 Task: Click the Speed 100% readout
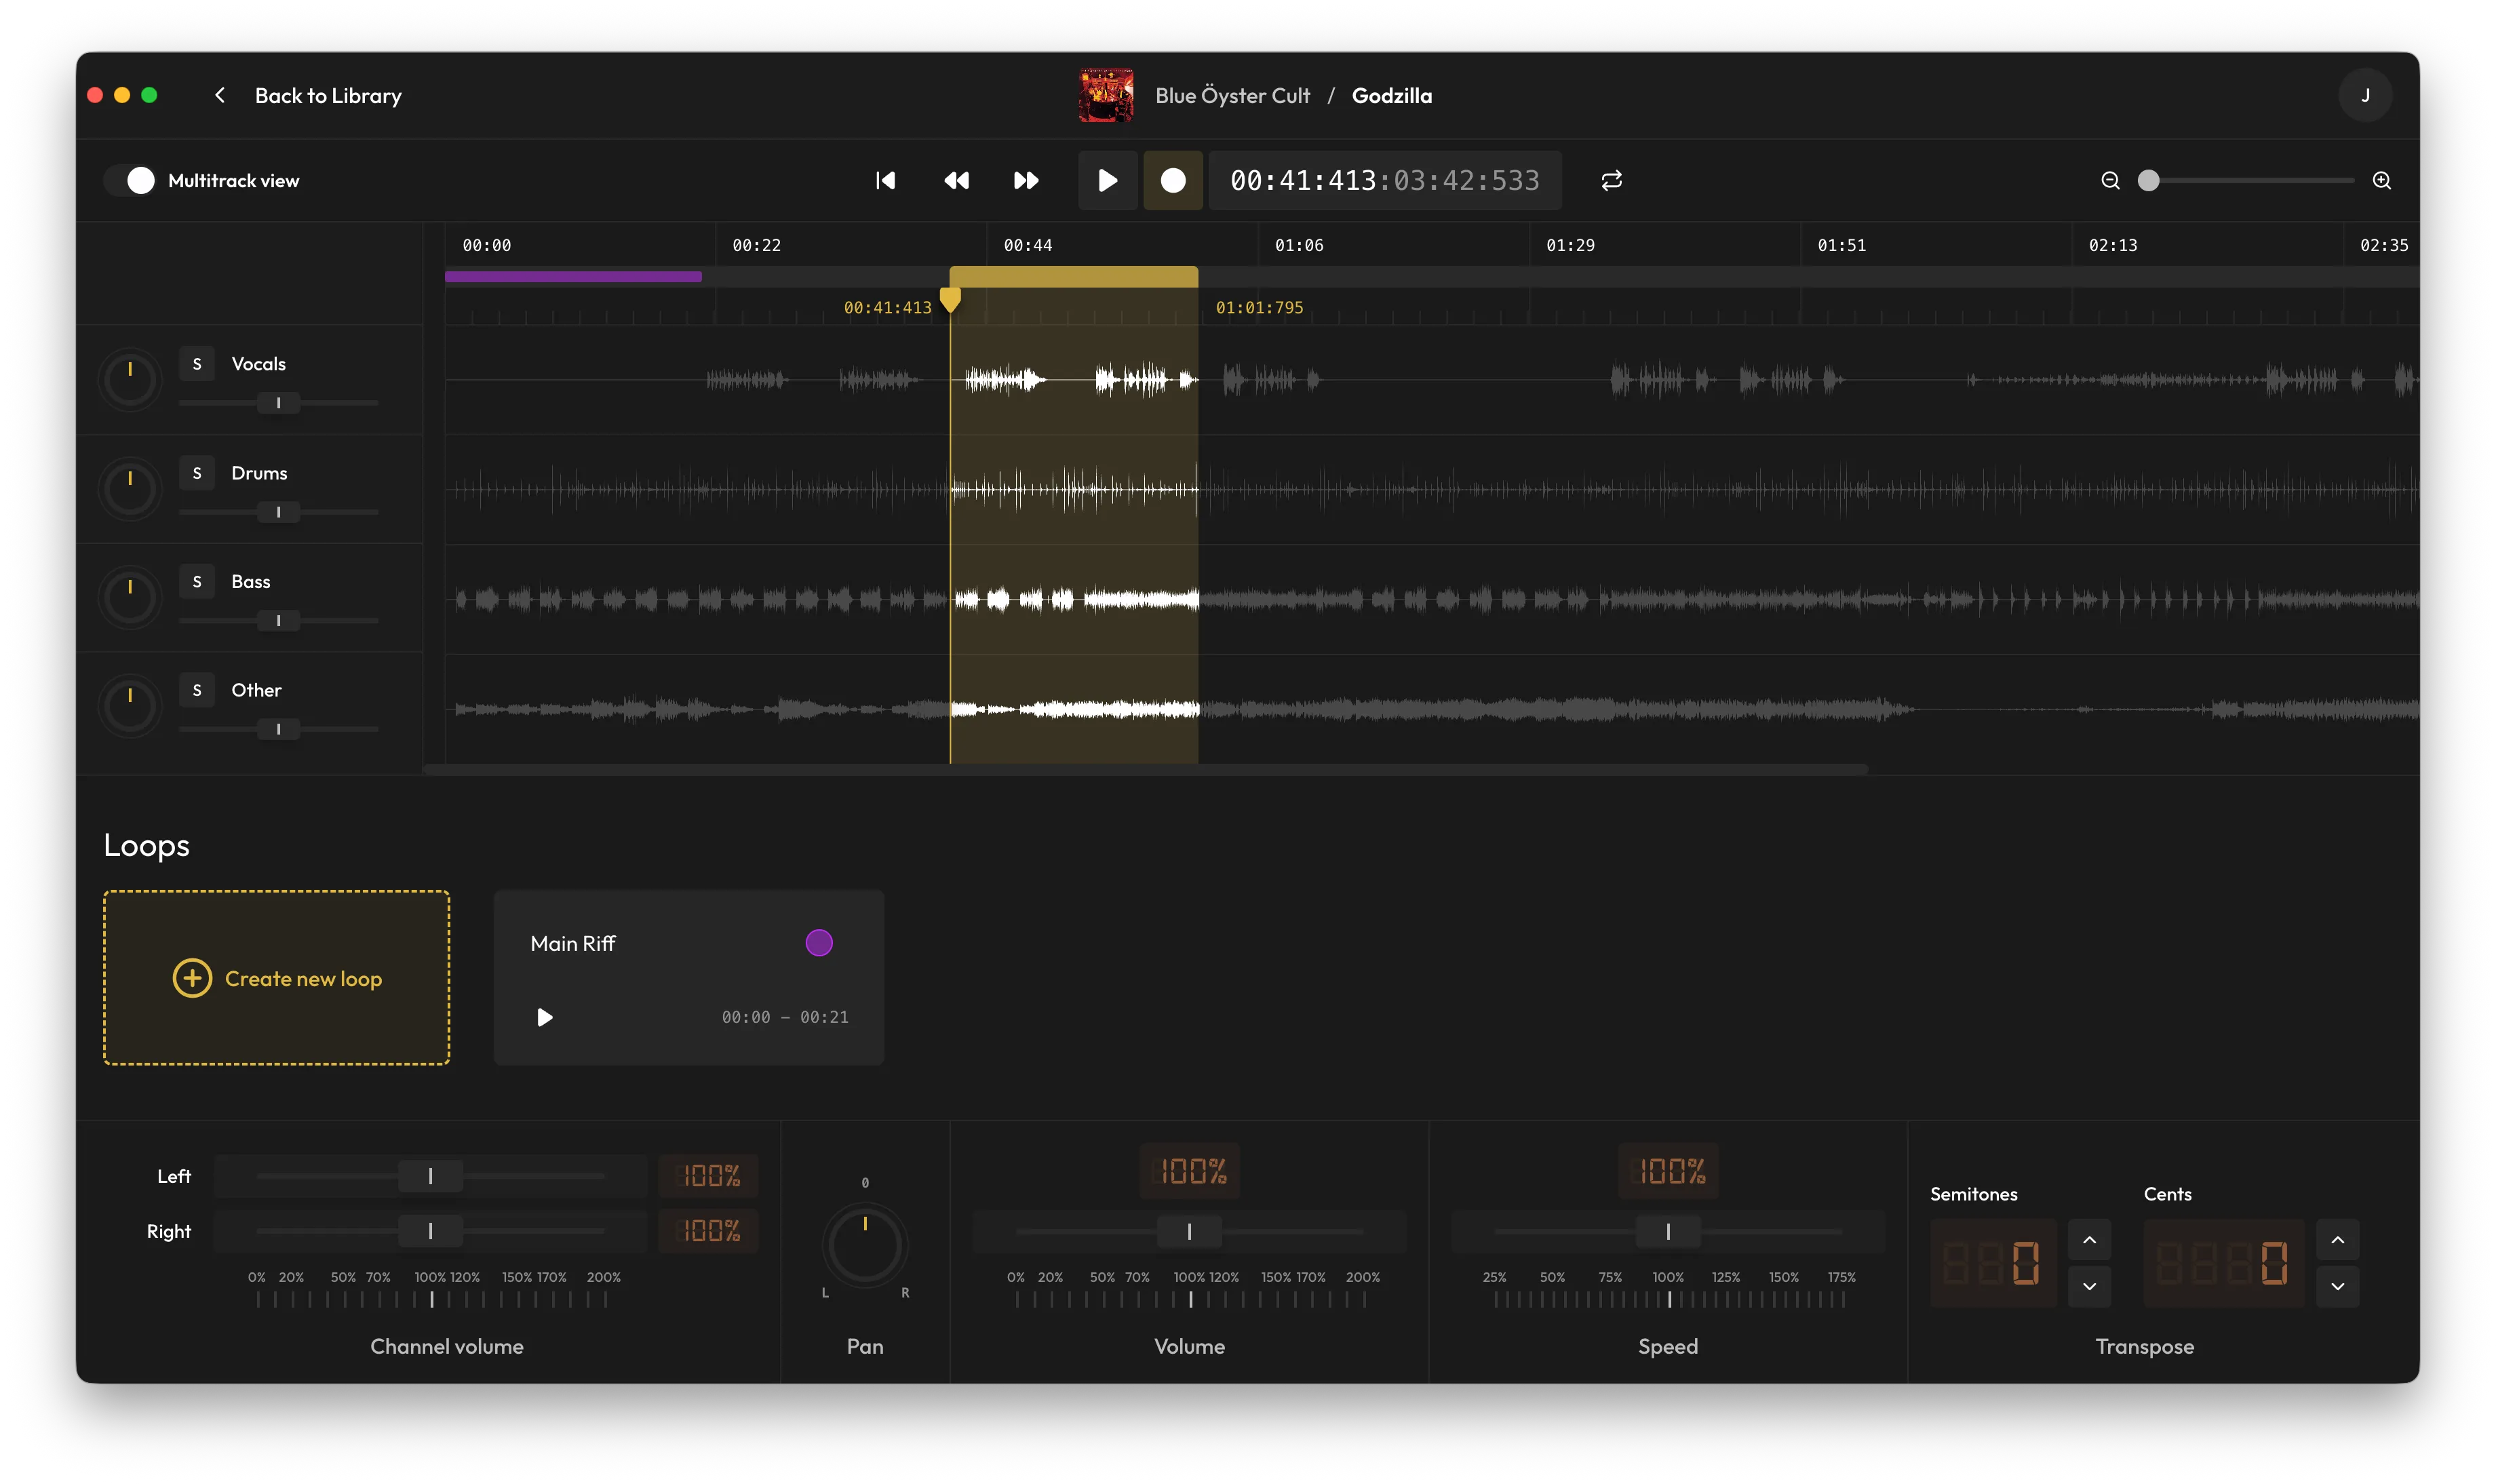pos(1668,1171)
